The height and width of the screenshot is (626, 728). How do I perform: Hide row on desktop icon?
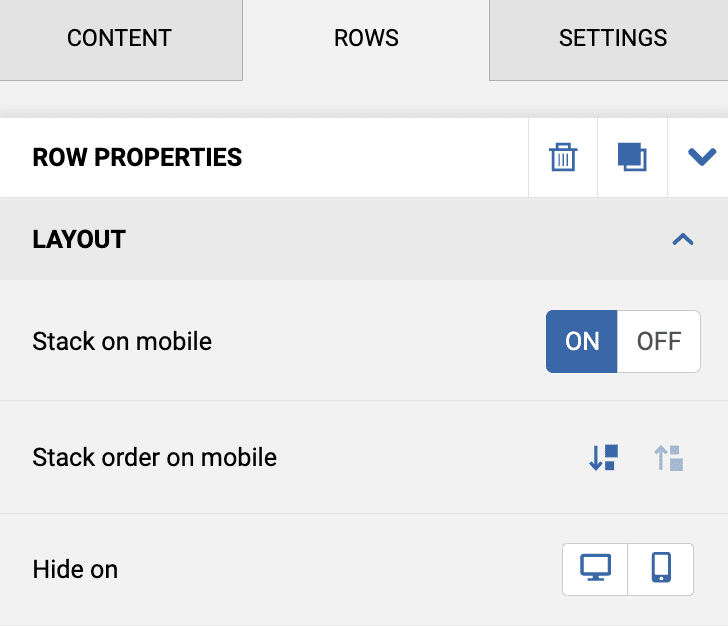click(596, 569)
